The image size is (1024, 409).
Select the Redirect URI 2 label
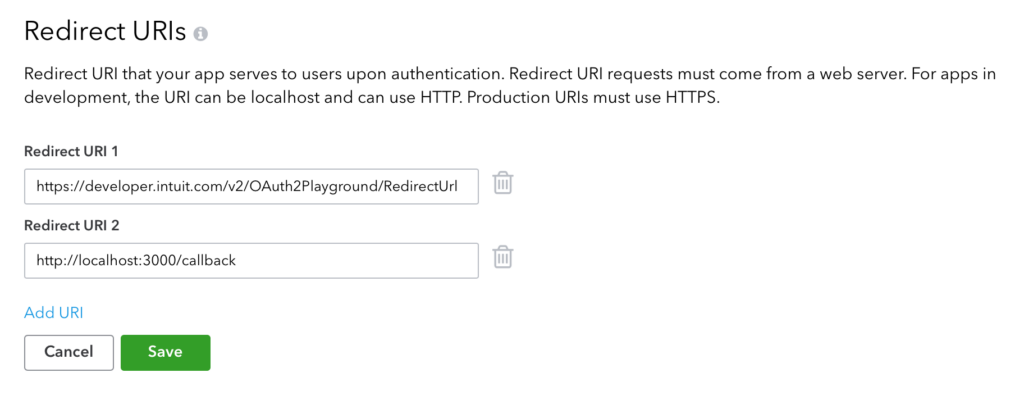click(72, 225)
